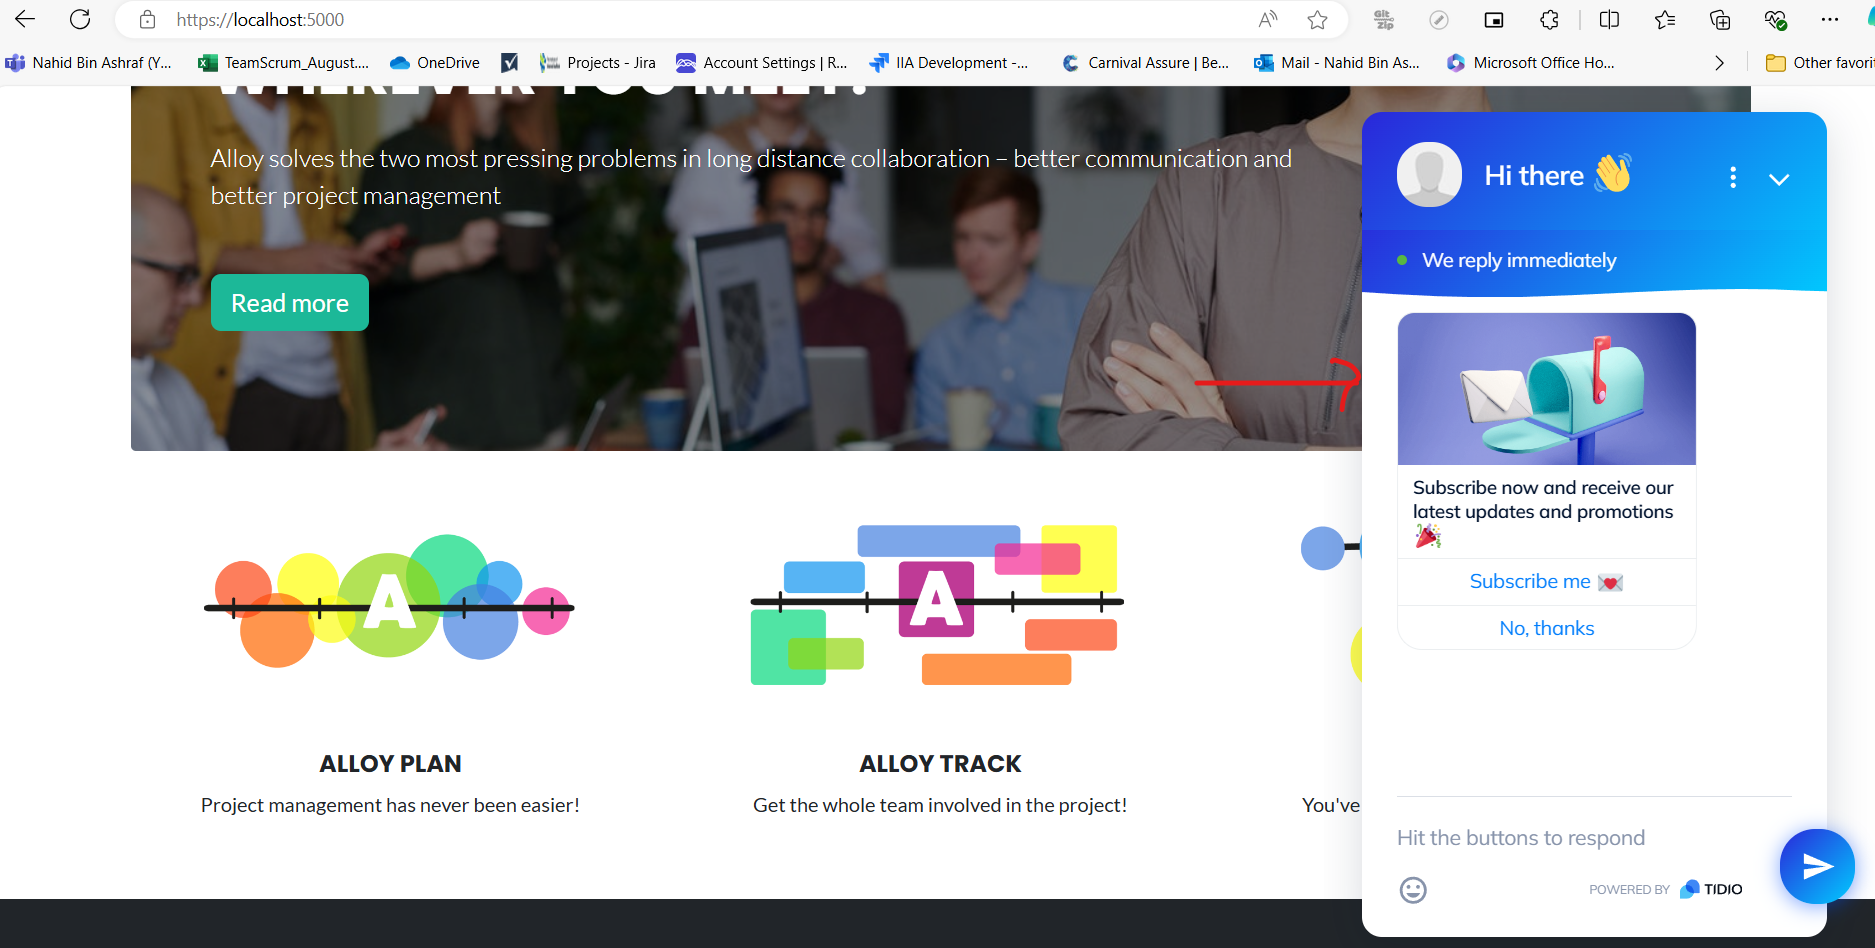
Task: Refresh the page with reload icon
Action: [80, 20]
